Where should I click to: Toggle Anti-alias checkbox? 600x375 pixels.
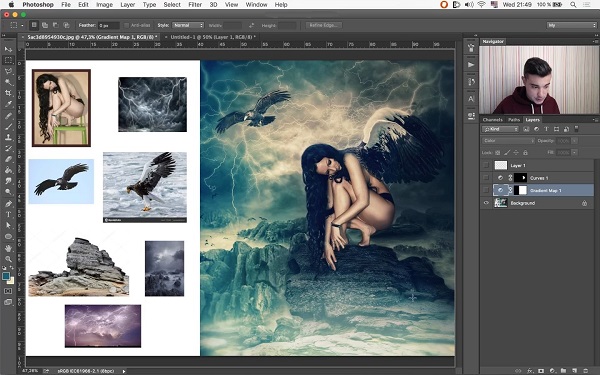[x=126, y=25]
